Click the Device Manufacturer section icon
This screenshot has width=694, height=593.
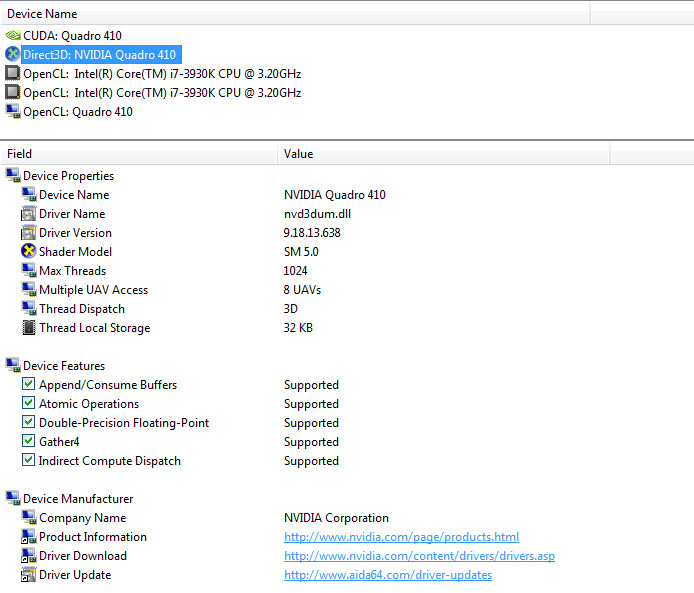click(x=13, y=498)
